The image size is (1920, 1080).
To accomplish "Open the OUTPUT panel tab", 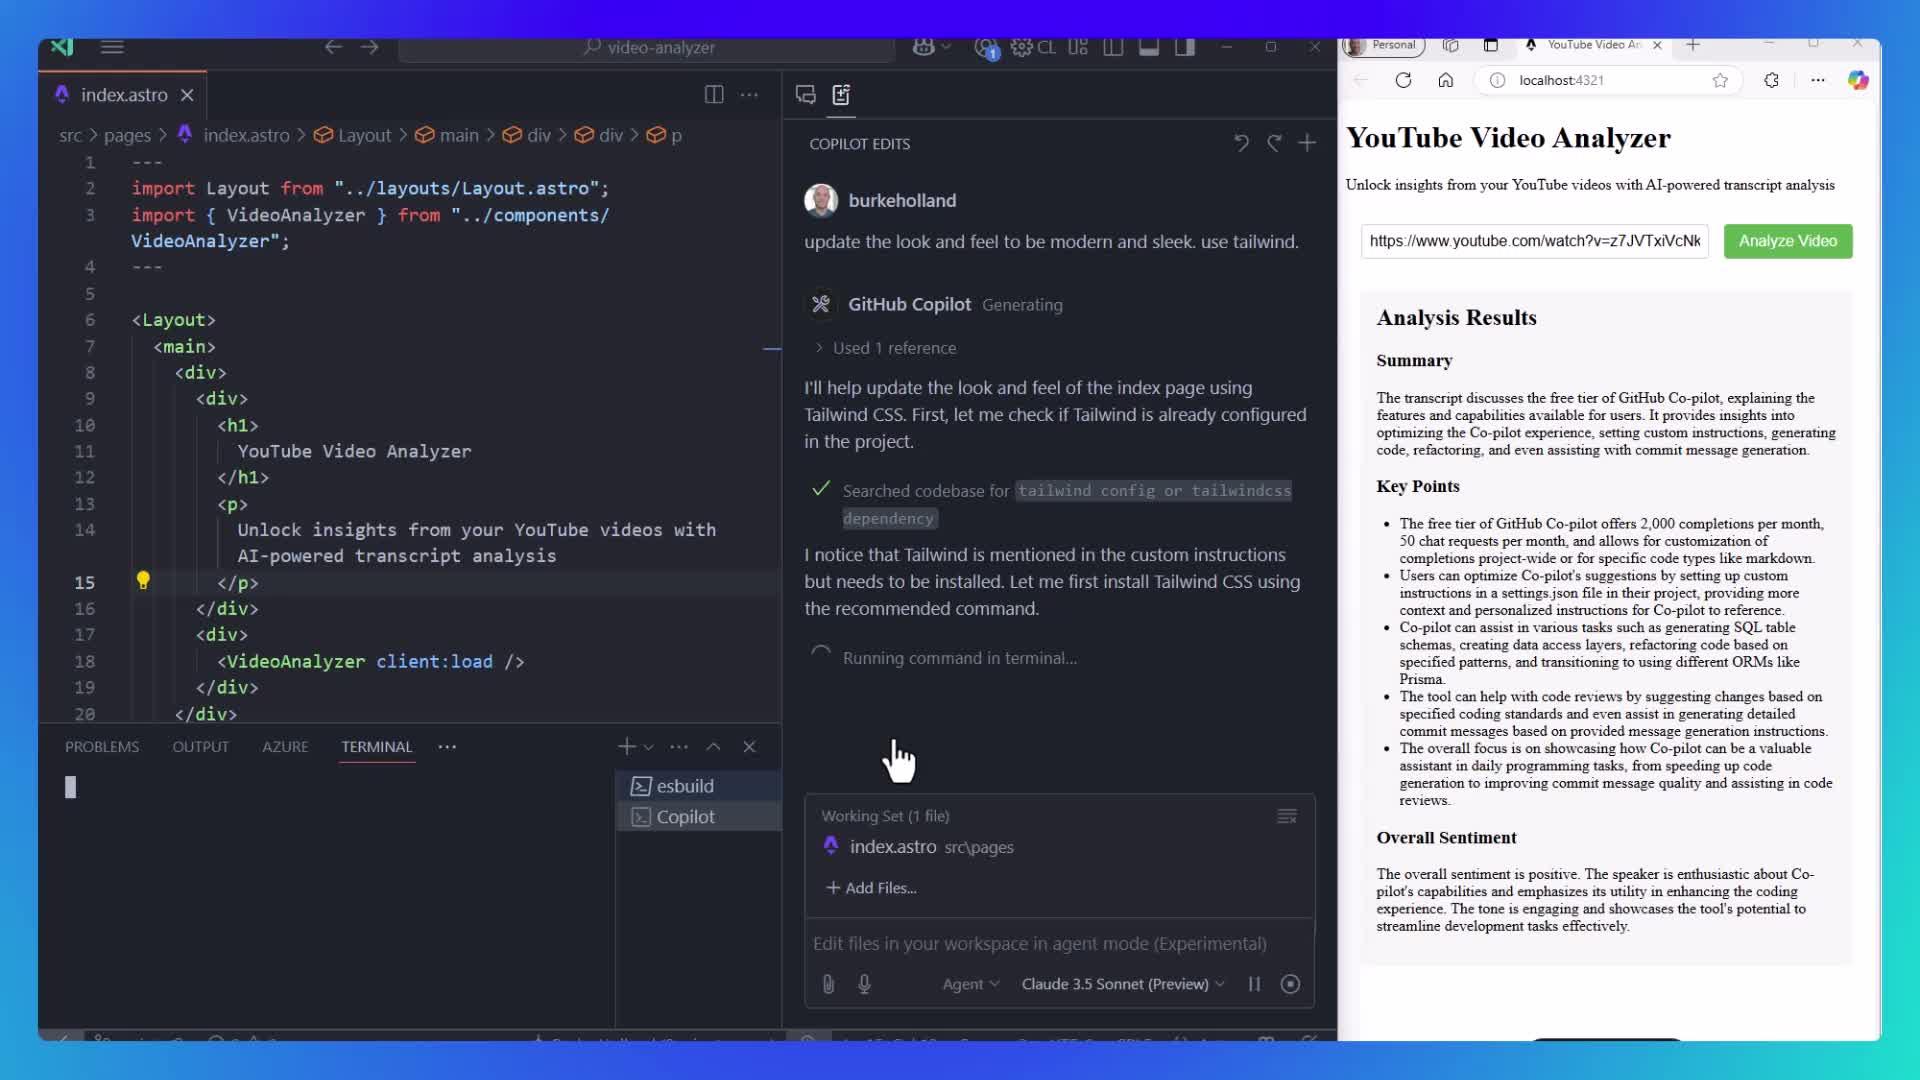I will (201, 747).
